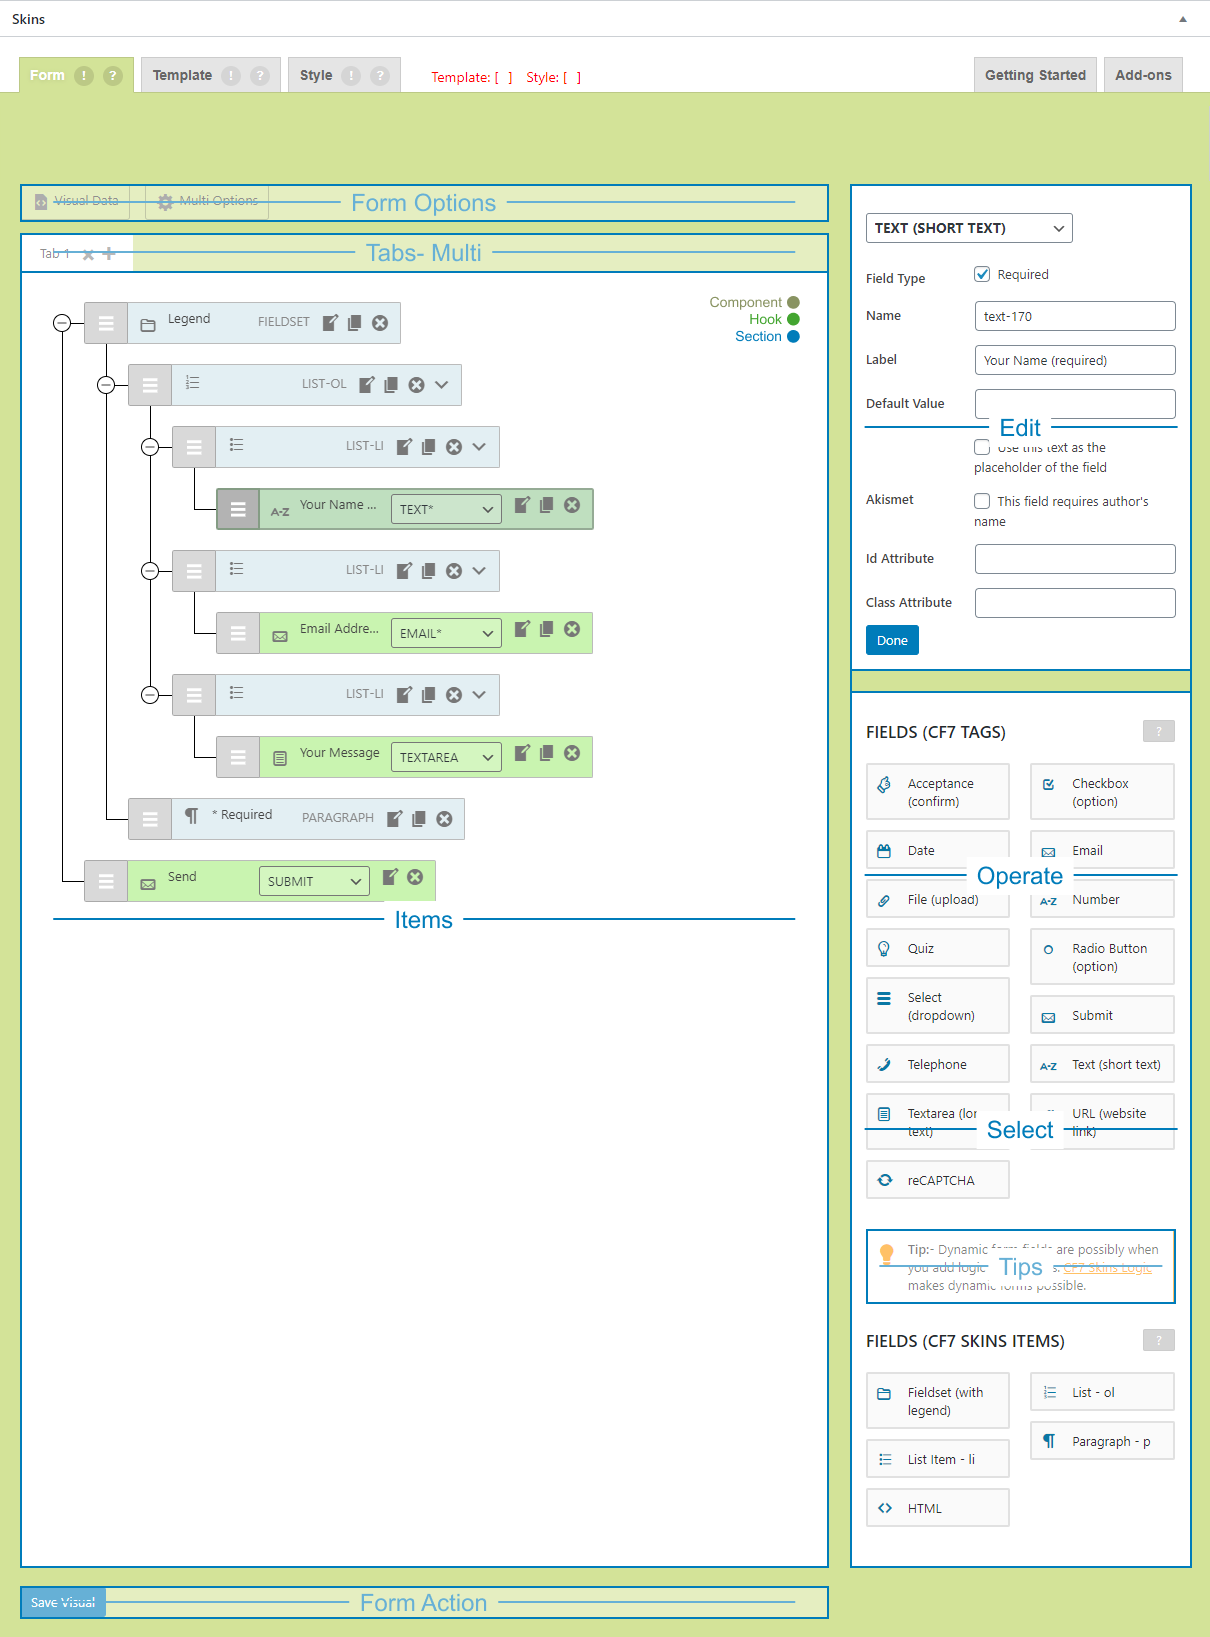Screen dimensions: 1210x1637
Task: Enable use text as placeholder checkbox
Action: [982, 447]
